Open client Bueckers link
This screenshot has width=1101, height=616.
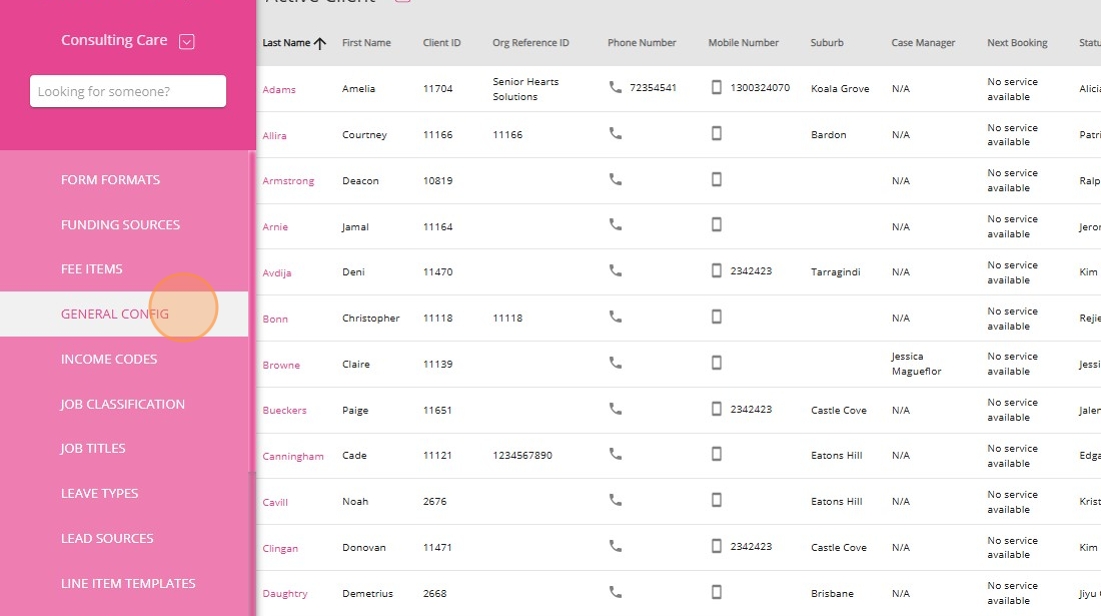tap(284, 410)
